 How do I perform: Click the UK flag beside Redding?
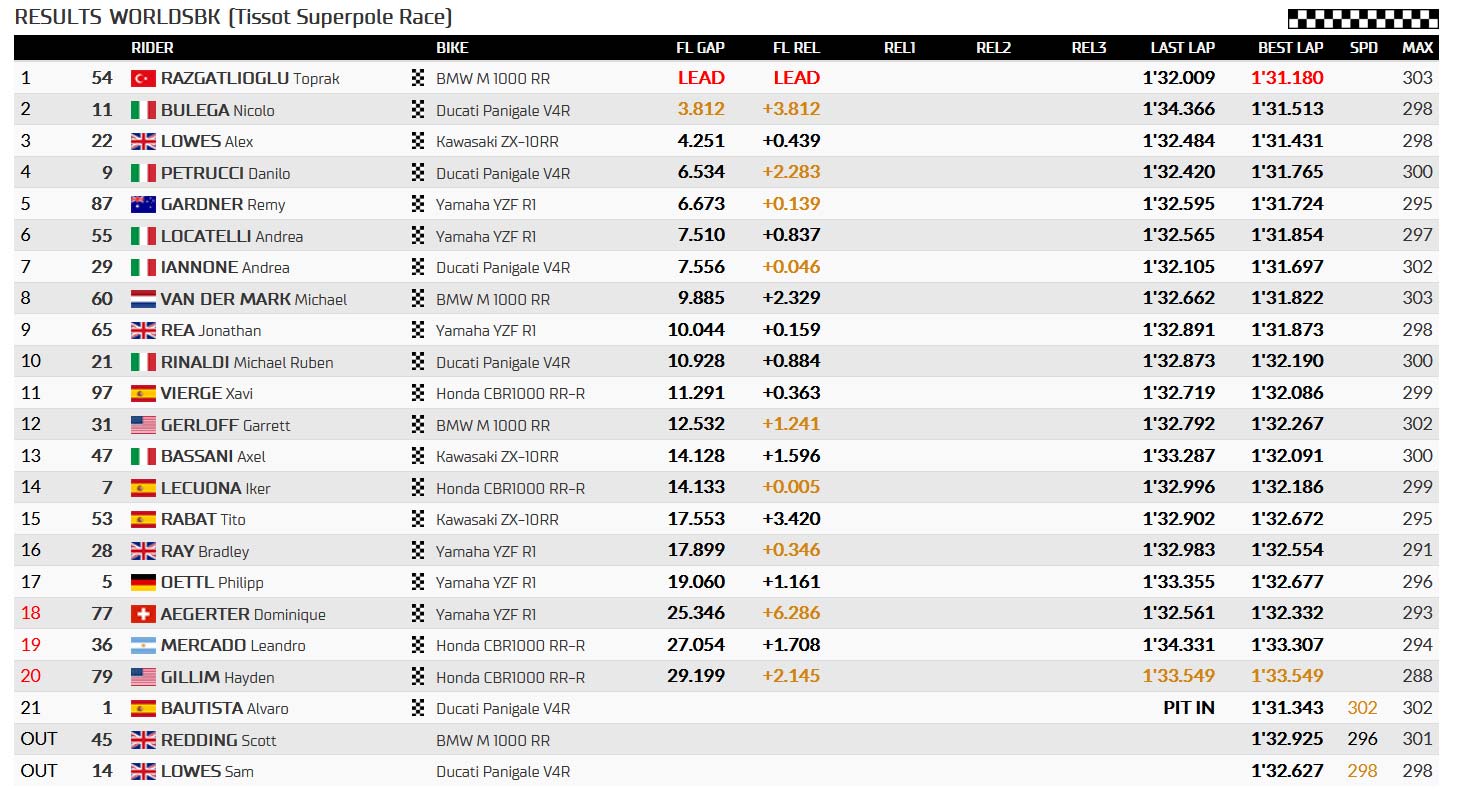coord(143,740)
